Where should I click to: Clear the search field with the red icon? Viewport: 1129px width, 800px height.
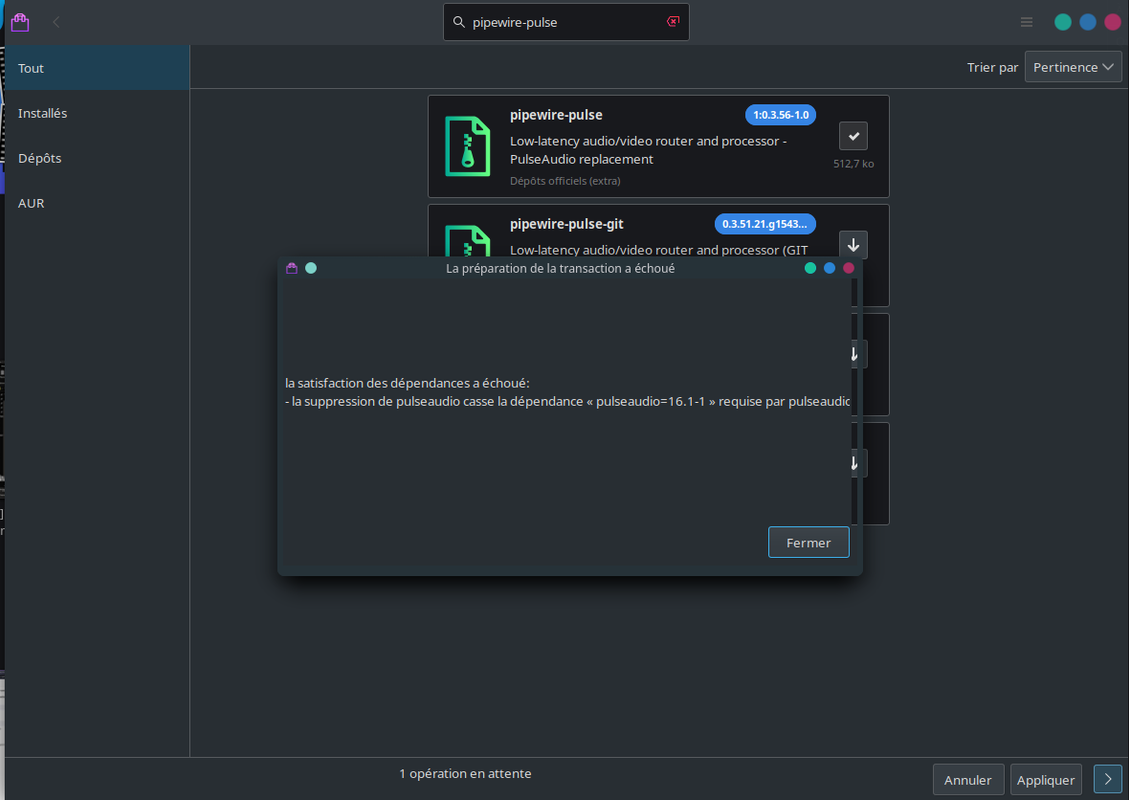pyautogui.click(x=673, y=22)
